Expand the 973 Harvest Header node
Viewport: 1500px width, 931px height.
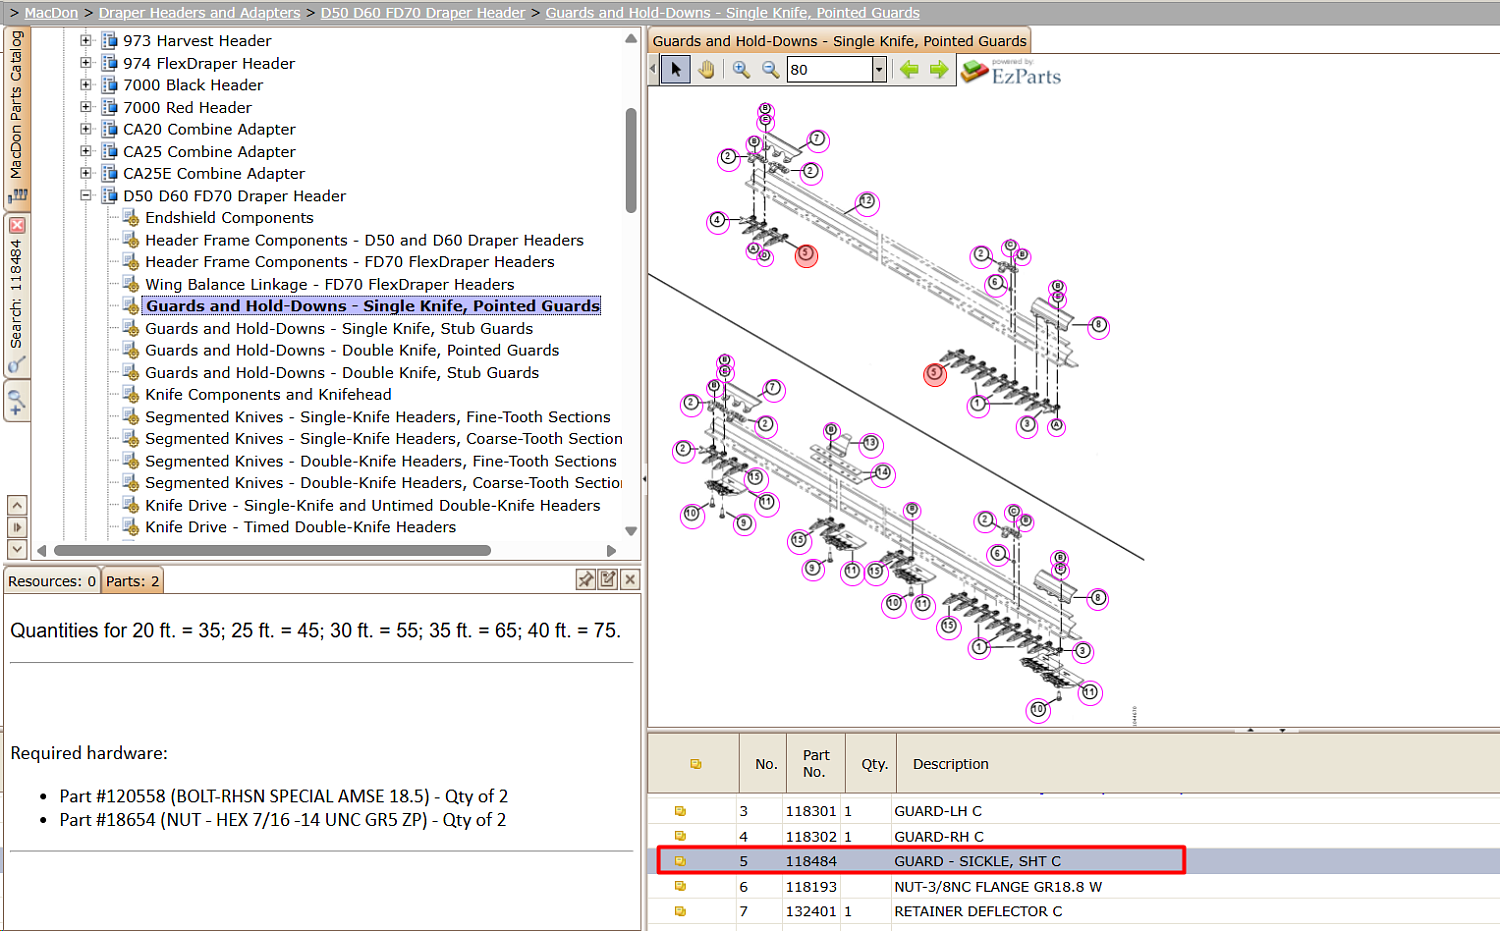86,41
